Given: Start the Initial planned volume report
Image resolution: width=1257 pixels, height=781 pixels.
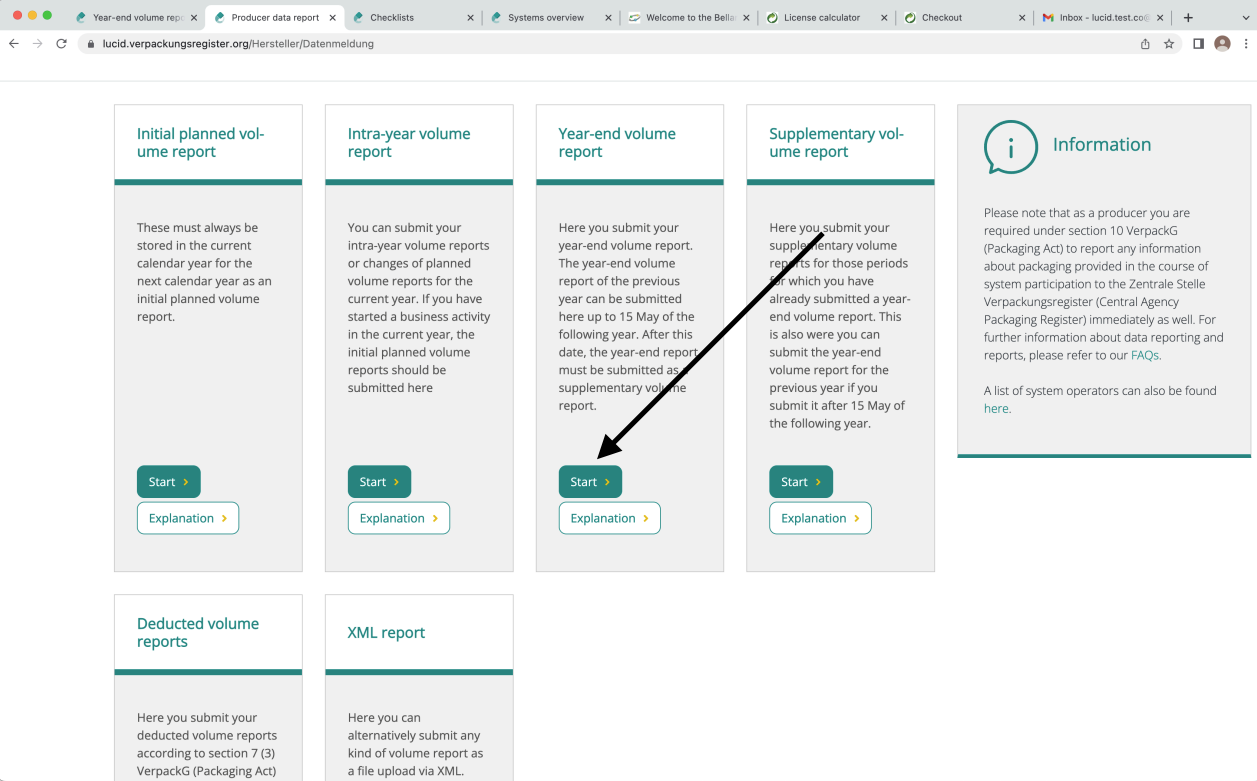Looking at the screenshot, I should [x=168, y=482].
